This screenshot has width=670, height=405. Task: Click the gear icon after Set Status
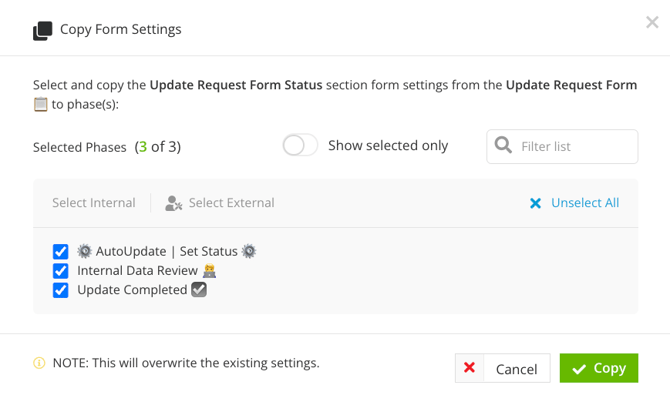point(249,251)
